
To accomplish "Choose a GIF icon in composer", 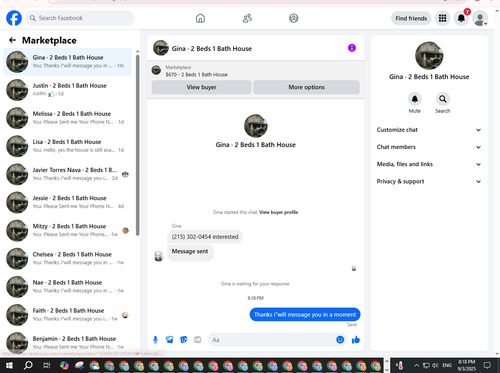I will pyautogui.click(x=198, y=340).
